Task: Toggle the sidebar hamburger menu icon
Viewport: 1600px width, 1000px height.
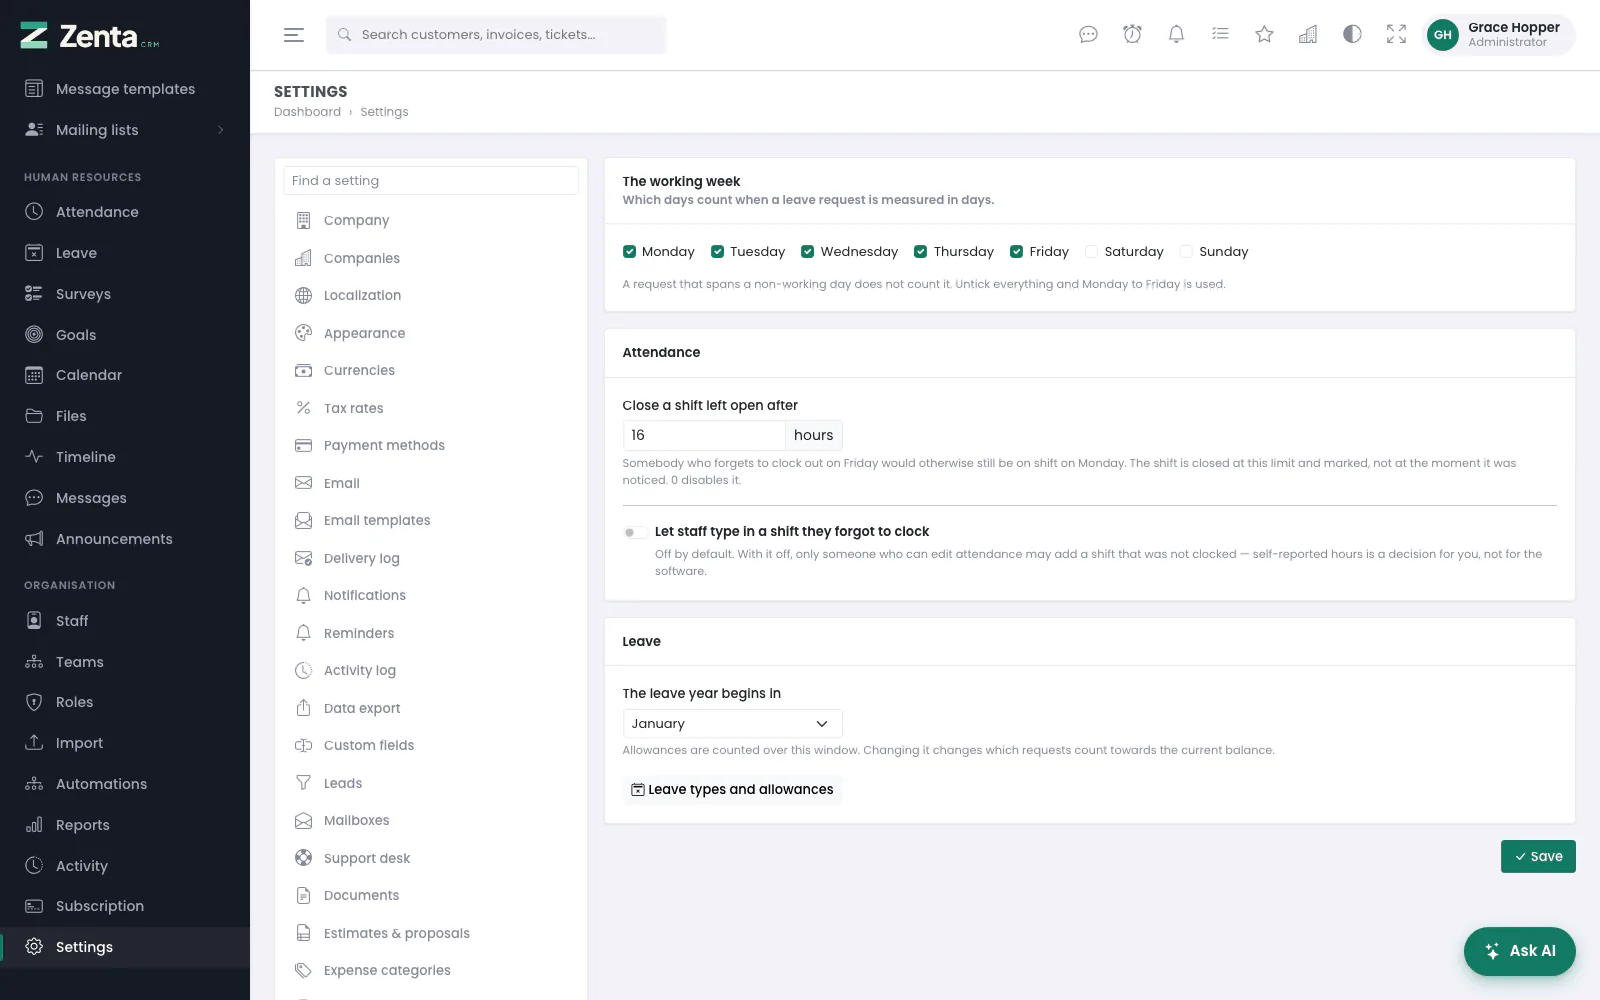Action: pyautogui.click(x=293, y=35)
